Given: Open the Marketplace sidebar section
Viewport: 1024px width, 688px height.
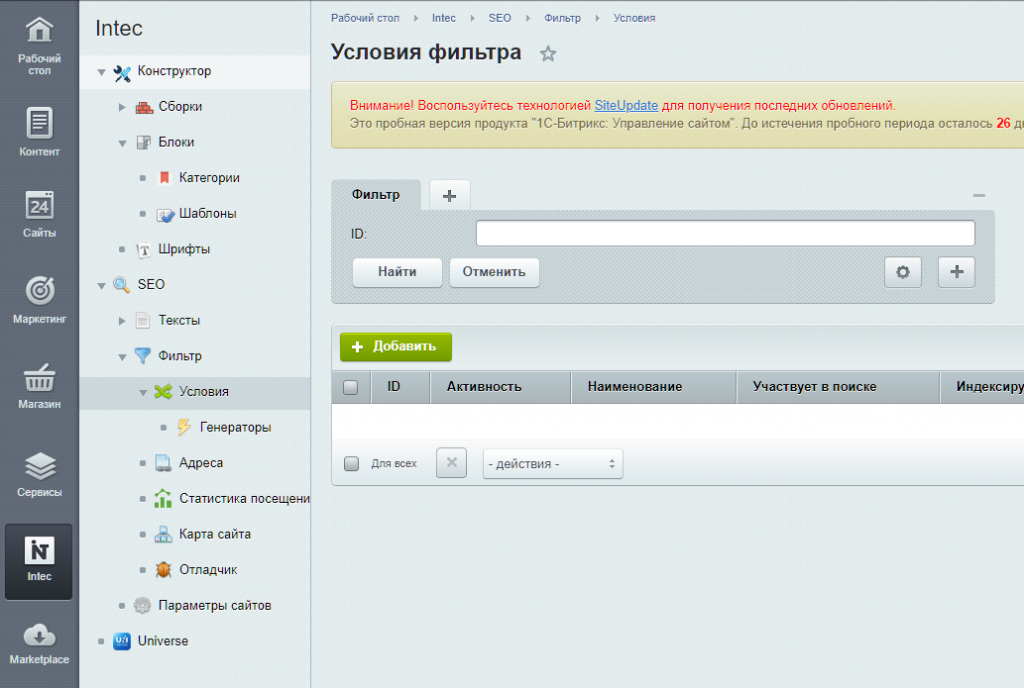Looking at the screenshot, I should coord(39,644).
